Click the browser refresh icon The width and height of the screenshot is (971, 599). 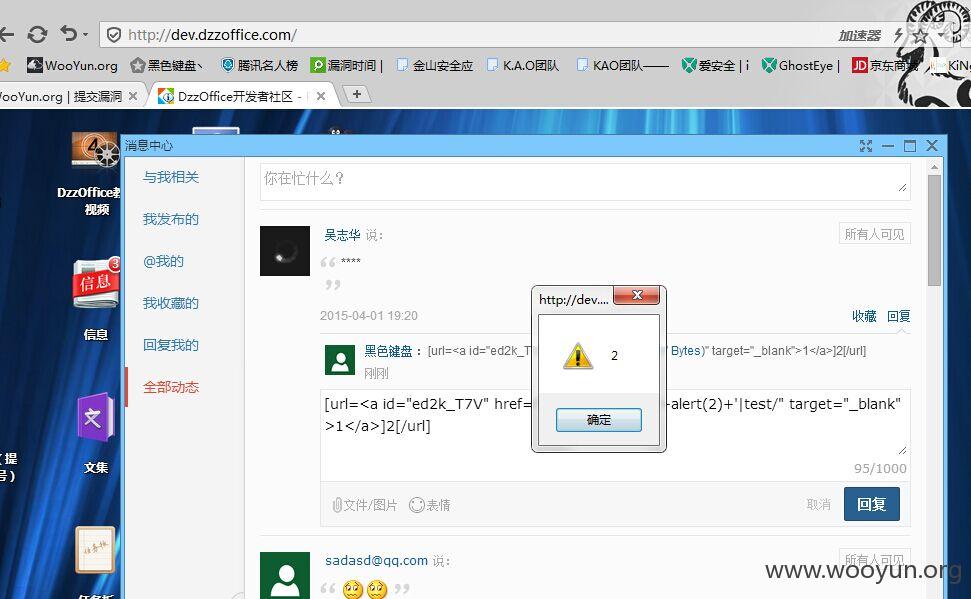(x=37, y=34)
